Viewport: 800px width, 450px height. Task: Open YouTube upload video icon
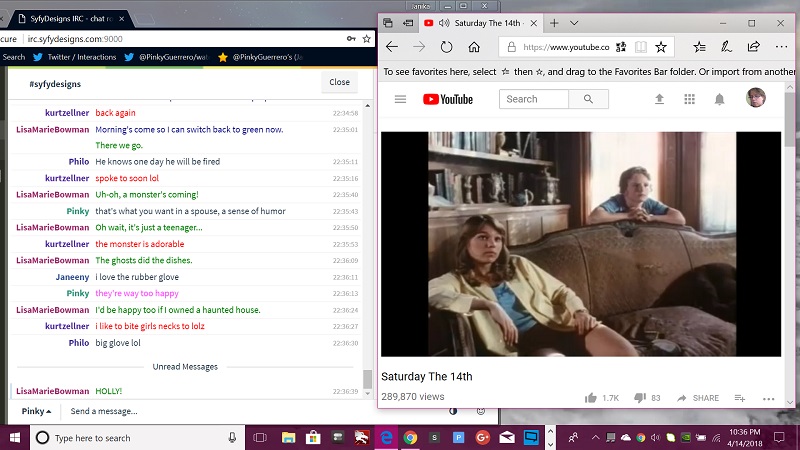coord(659,99)
